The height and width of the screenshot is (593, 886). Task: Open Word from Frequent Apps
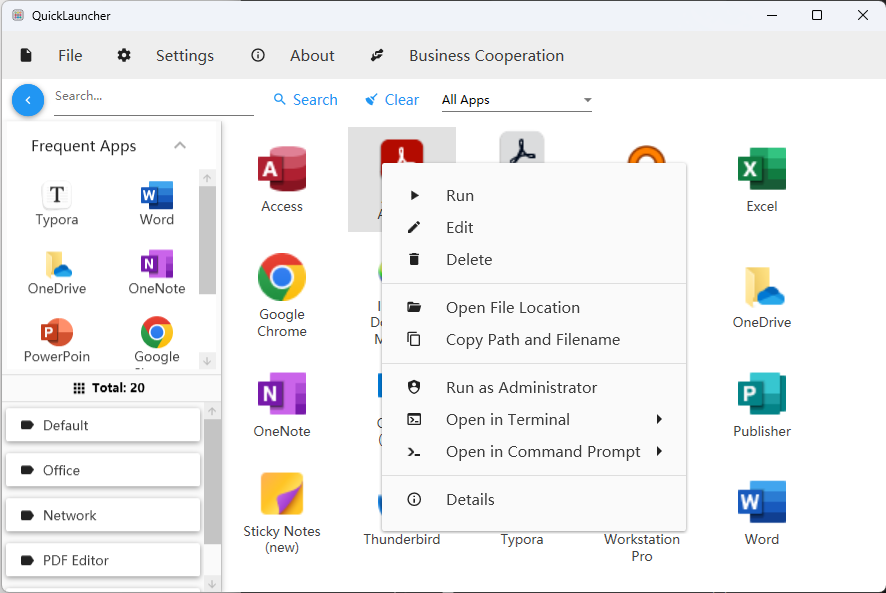click(157, 204)
